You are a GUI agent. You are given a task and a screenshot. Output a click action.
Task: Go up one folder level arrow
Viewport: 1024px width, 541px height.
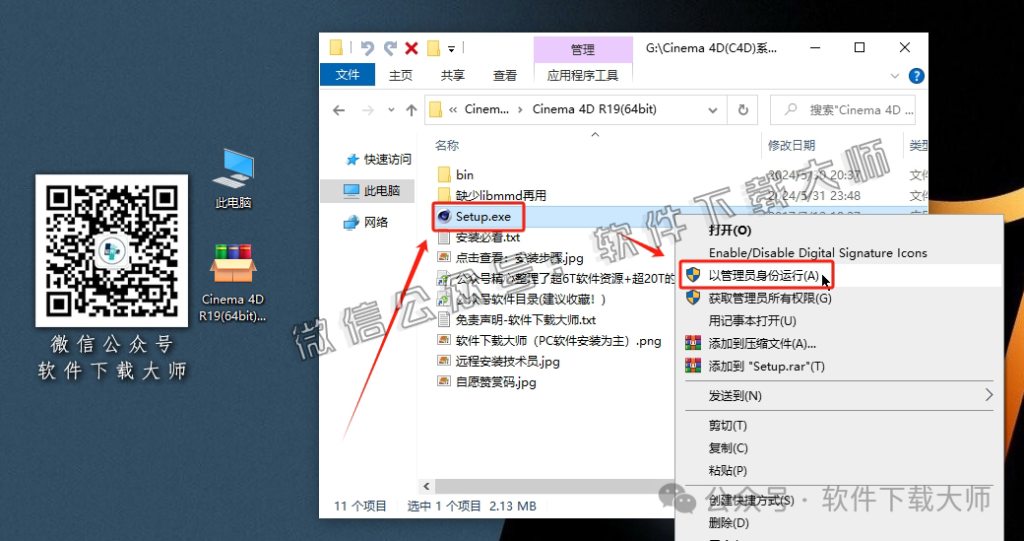pos(411,110)
